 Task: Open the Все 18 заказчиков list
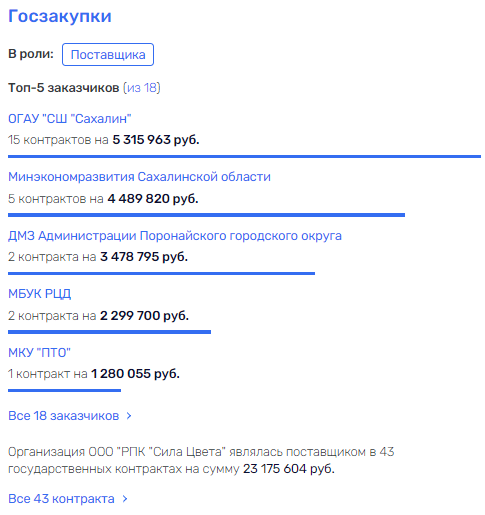64,416
